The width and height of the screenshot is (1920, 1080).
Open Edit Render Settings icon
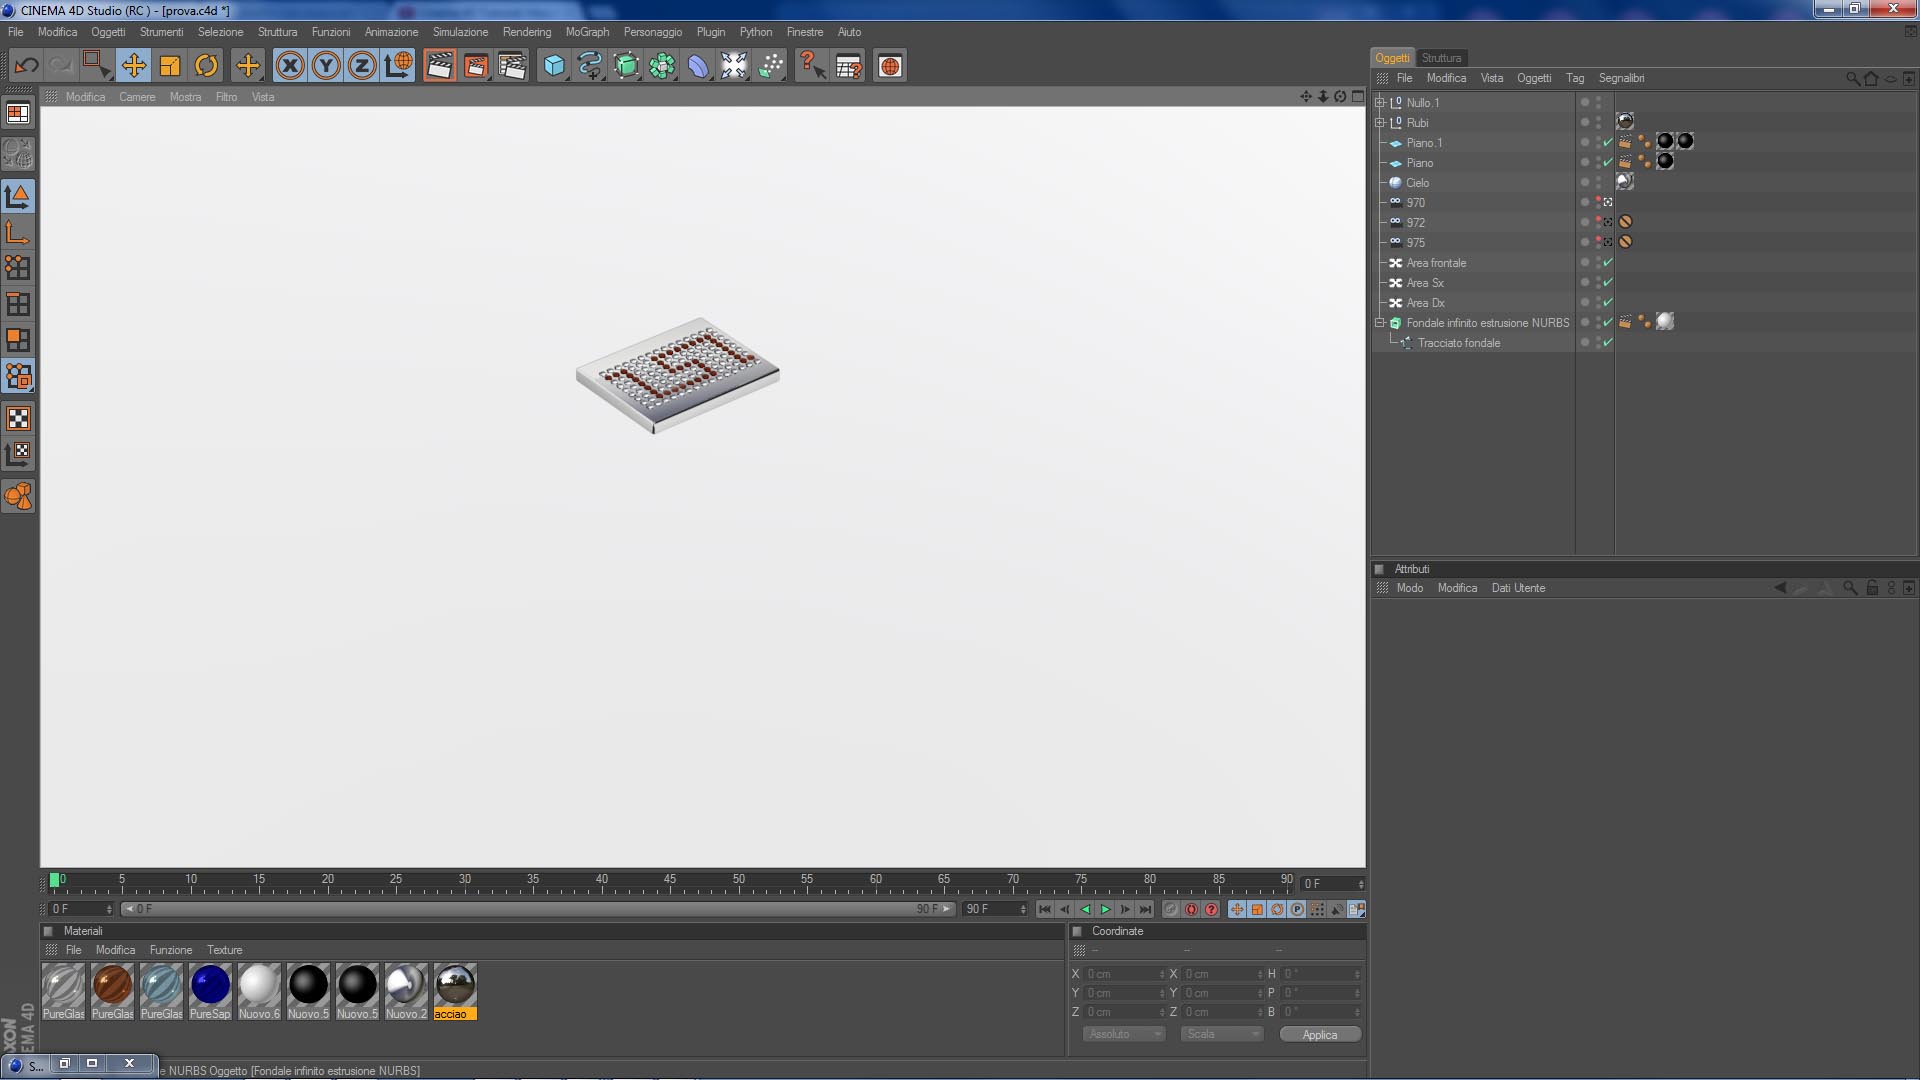512,66
